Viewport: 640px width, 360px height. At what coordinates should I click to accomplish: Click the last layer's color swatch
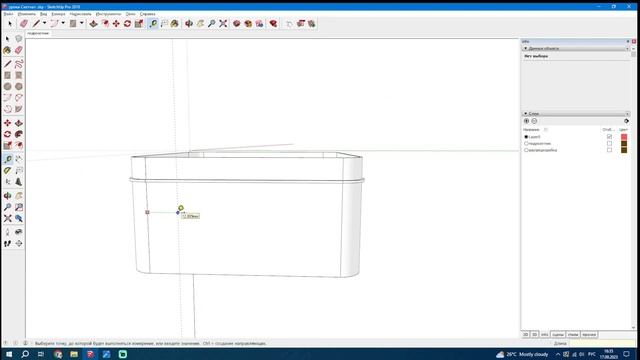tap(624, 150)
